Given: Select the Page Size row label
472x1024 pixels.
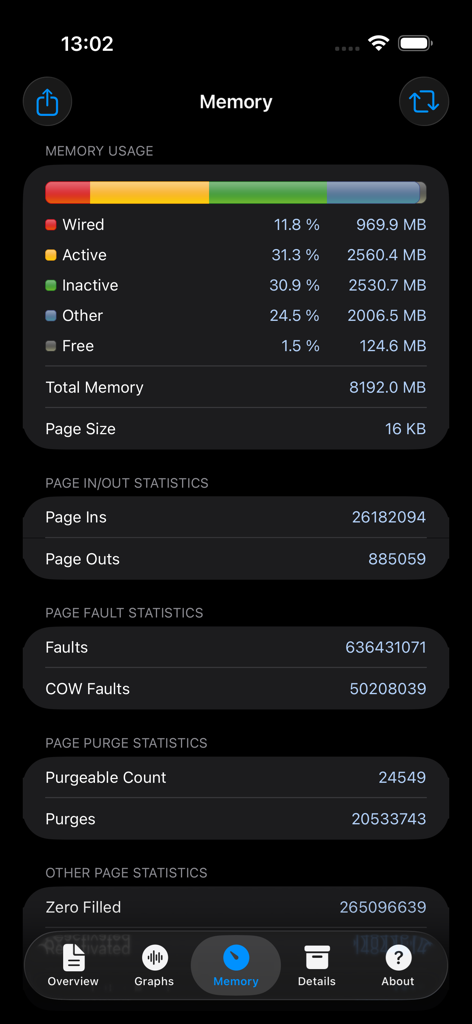Looking at the screenshot, I should (80, 429).
